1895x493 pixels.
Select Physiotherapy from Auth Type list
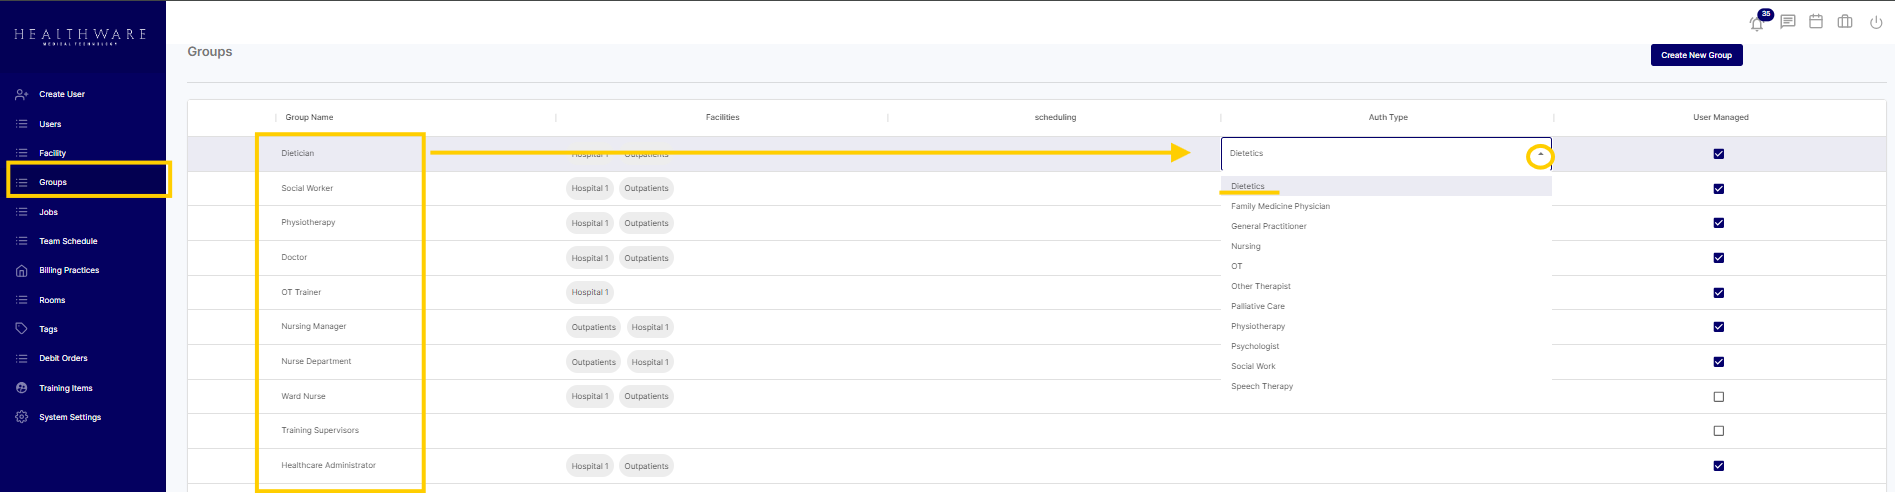pyautogui.click(x=1258, y=326)
